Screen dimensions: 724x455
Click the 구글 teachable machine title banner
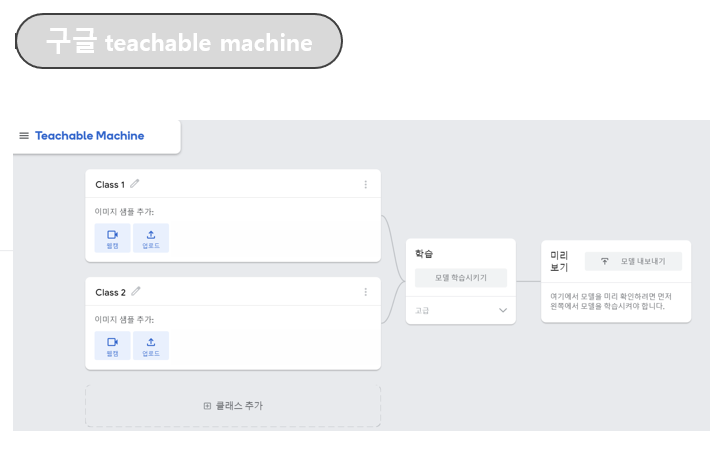179,41
